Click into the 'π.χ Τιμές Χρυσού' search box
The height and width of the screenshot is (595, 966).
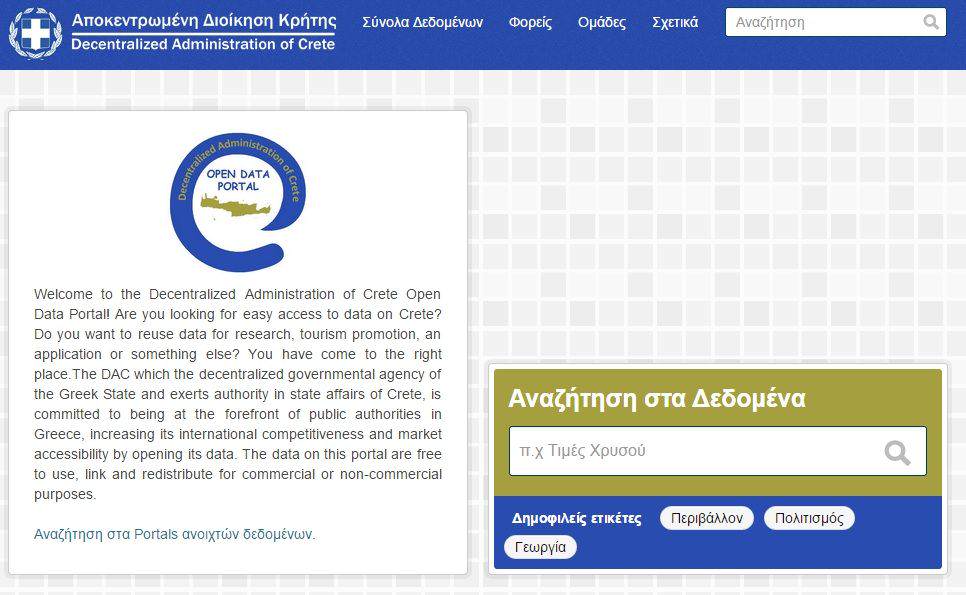695,451
